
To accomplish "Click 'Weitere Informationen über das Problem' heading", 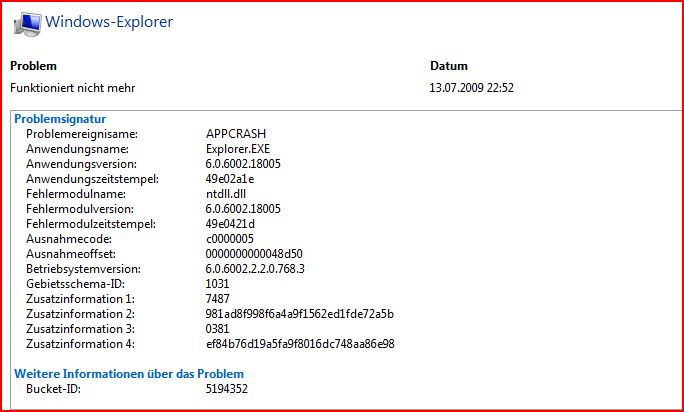I will click(129, 374).
